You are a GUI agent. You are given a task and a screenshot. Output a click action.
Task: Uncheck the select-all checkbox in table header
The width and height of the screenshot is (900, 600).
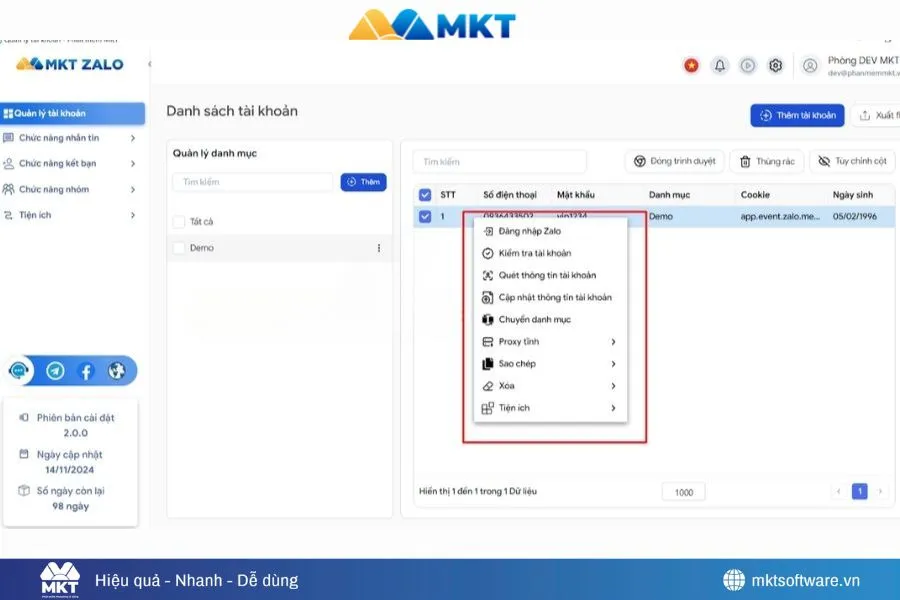[x=424, y=194]
